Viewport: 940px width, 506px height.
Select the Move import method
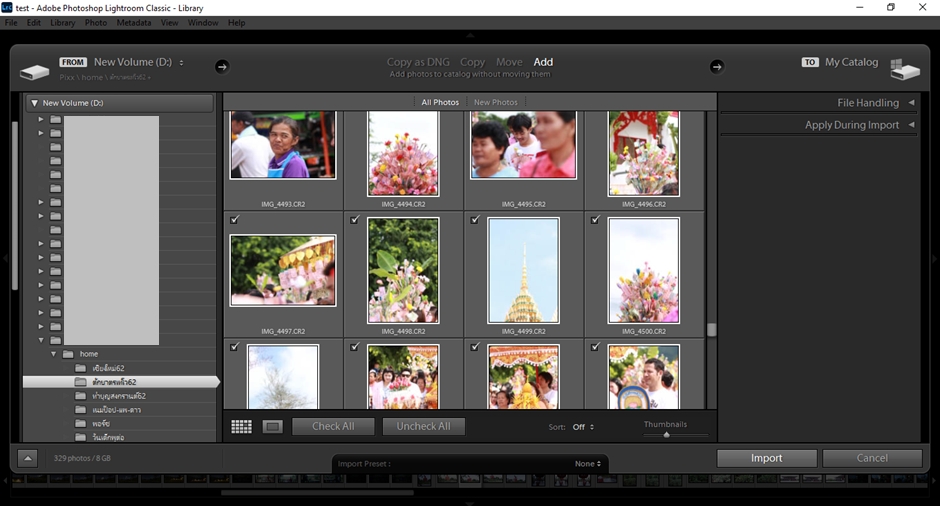pyautogui.click(x=509, y=62)
